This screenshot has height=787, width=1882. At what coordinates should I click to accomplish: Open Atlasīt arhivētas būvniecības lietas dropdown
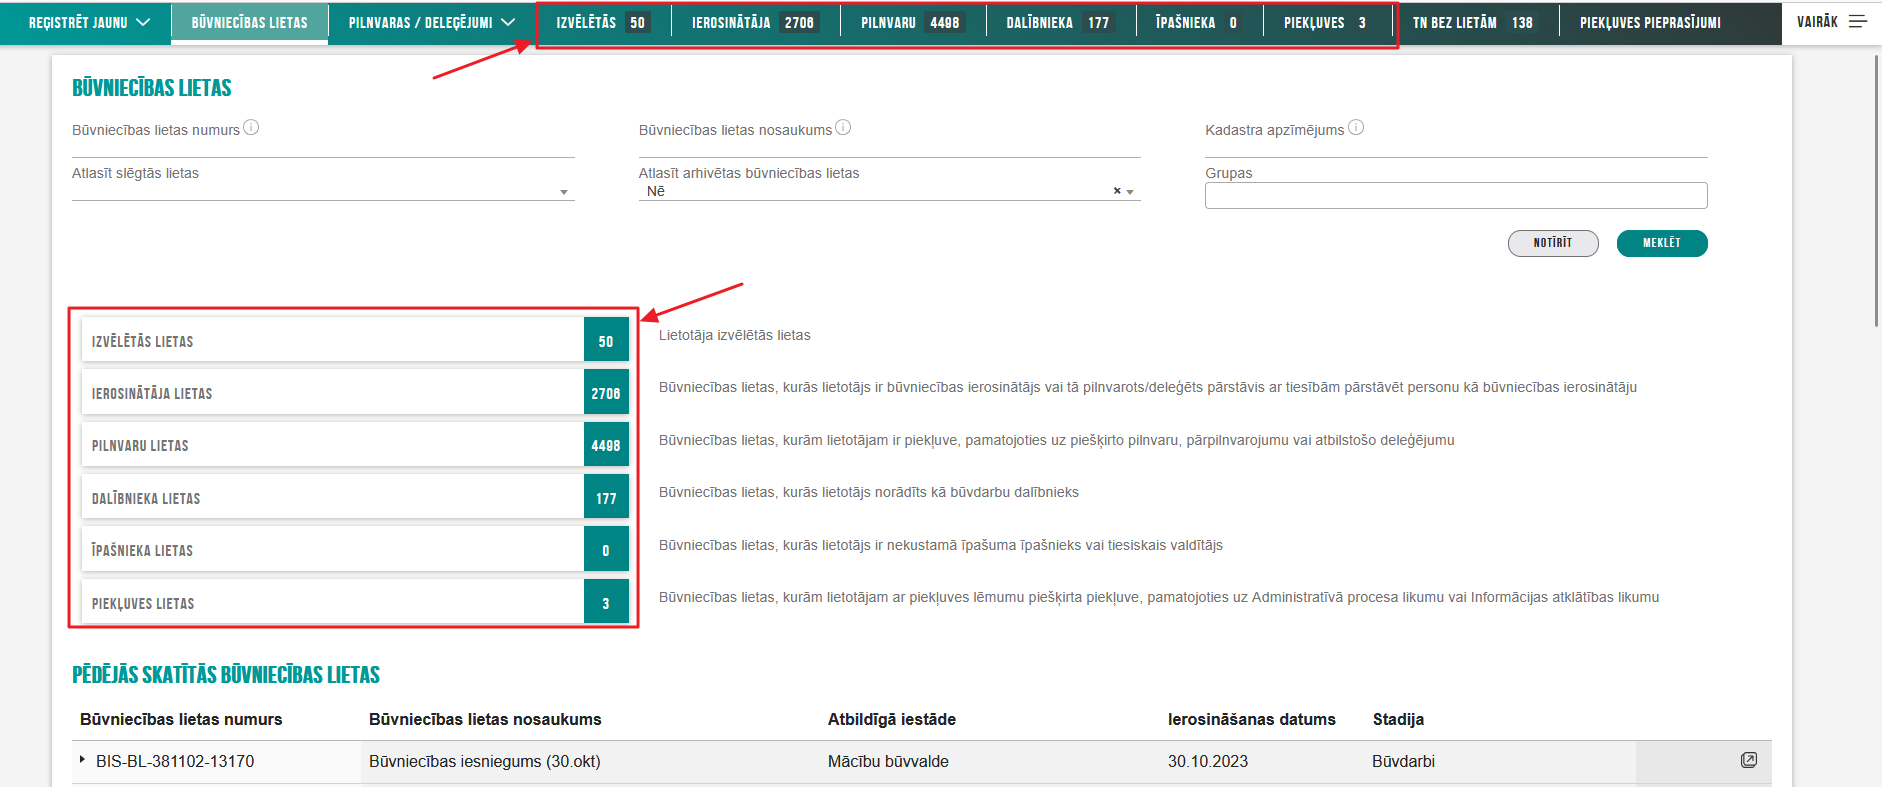click(x=889, y=191)
